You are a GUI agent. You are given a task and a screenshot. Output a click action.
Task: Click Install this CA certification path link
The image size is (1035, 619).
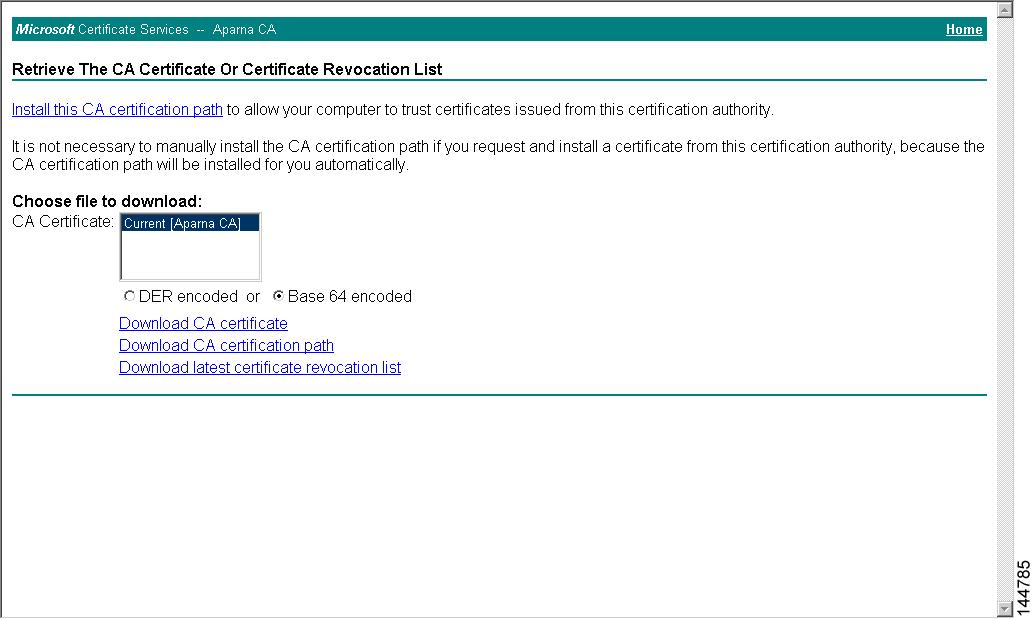[117, 110]
